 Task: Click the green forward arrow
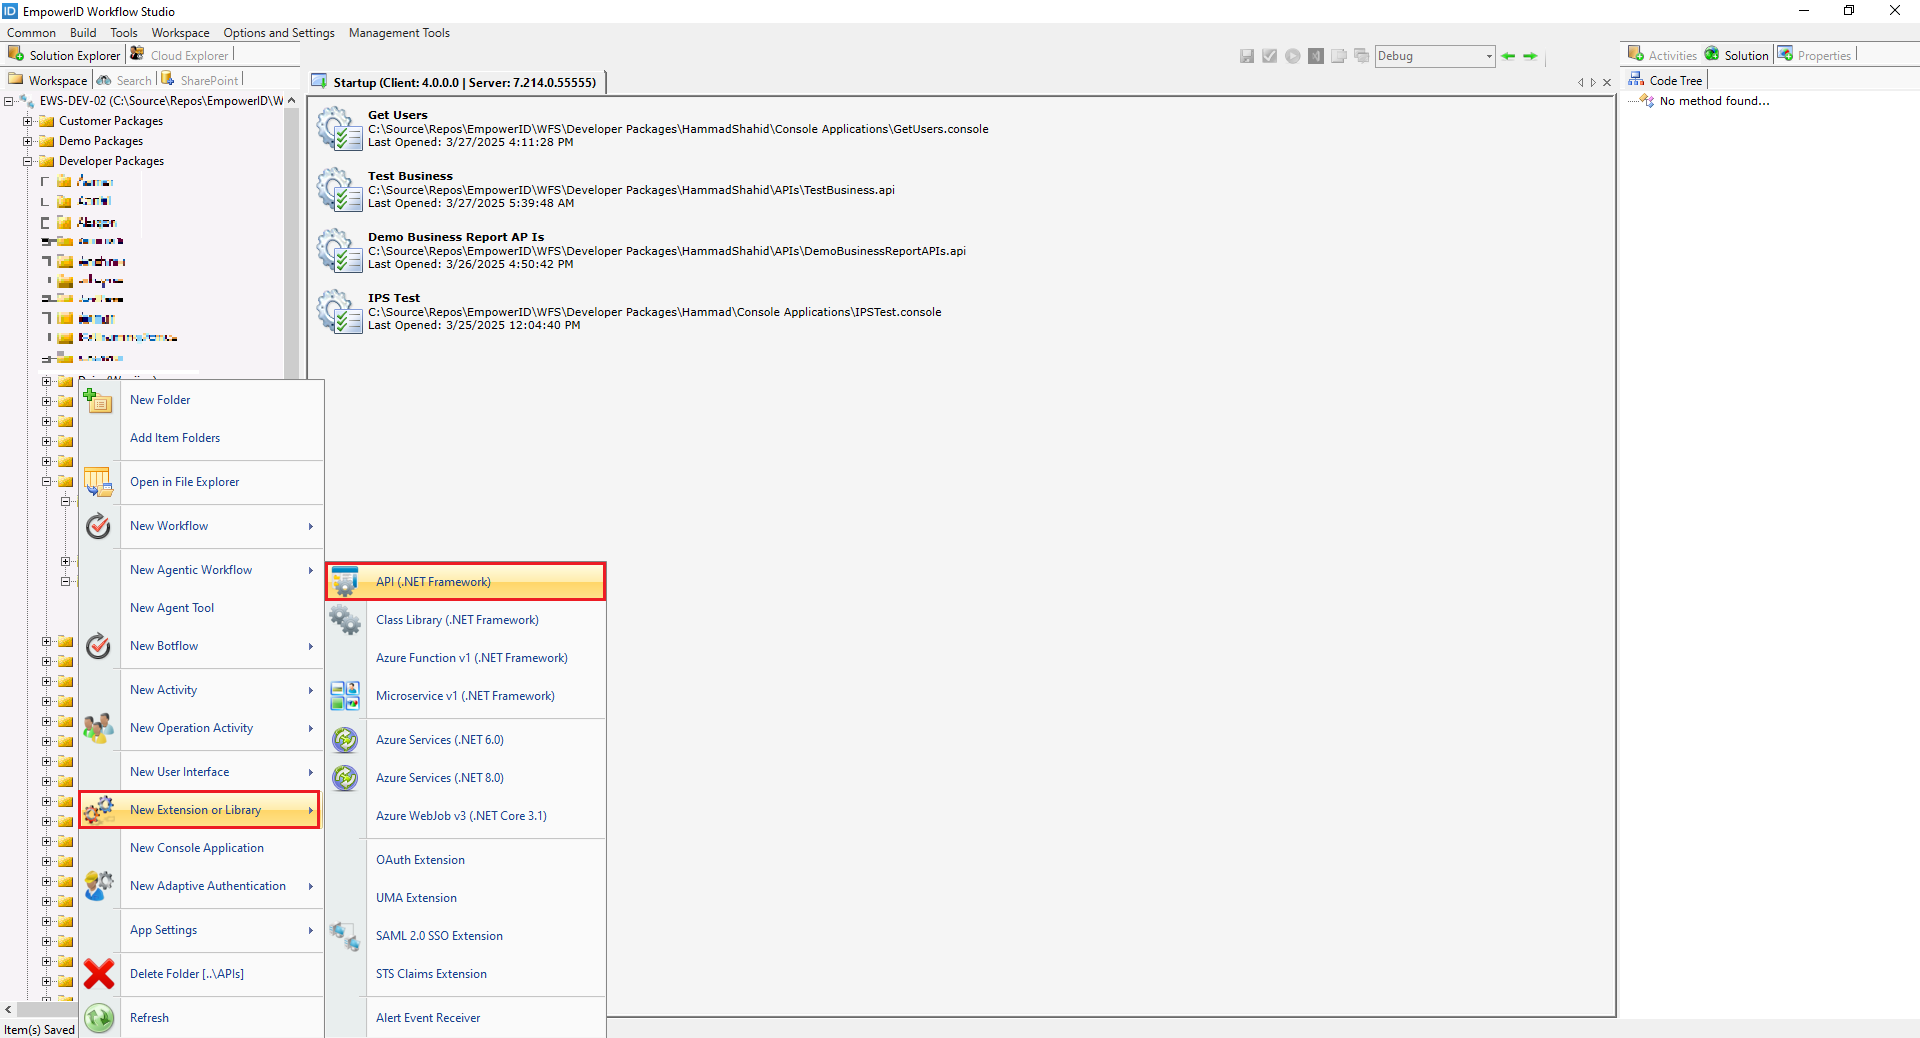pos(1530,56)
